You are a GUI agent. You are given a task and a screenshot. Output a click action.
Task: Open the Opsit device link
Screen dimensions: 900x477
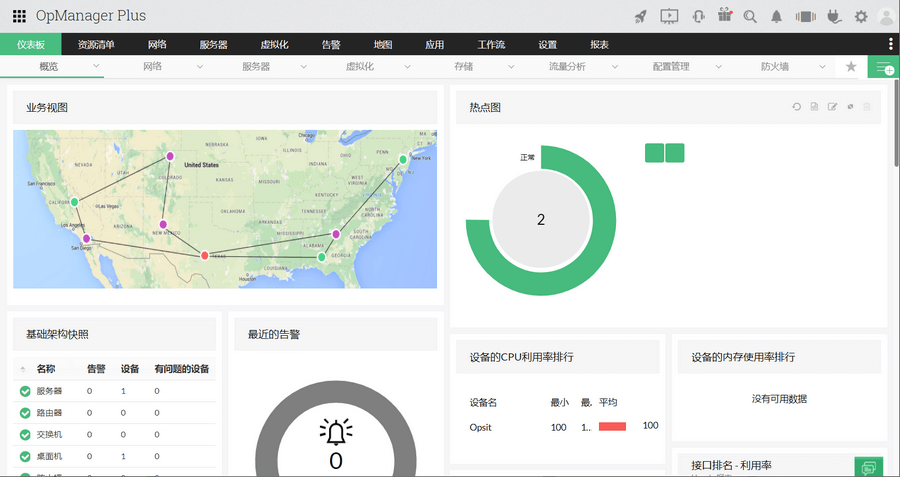point(480,427)
